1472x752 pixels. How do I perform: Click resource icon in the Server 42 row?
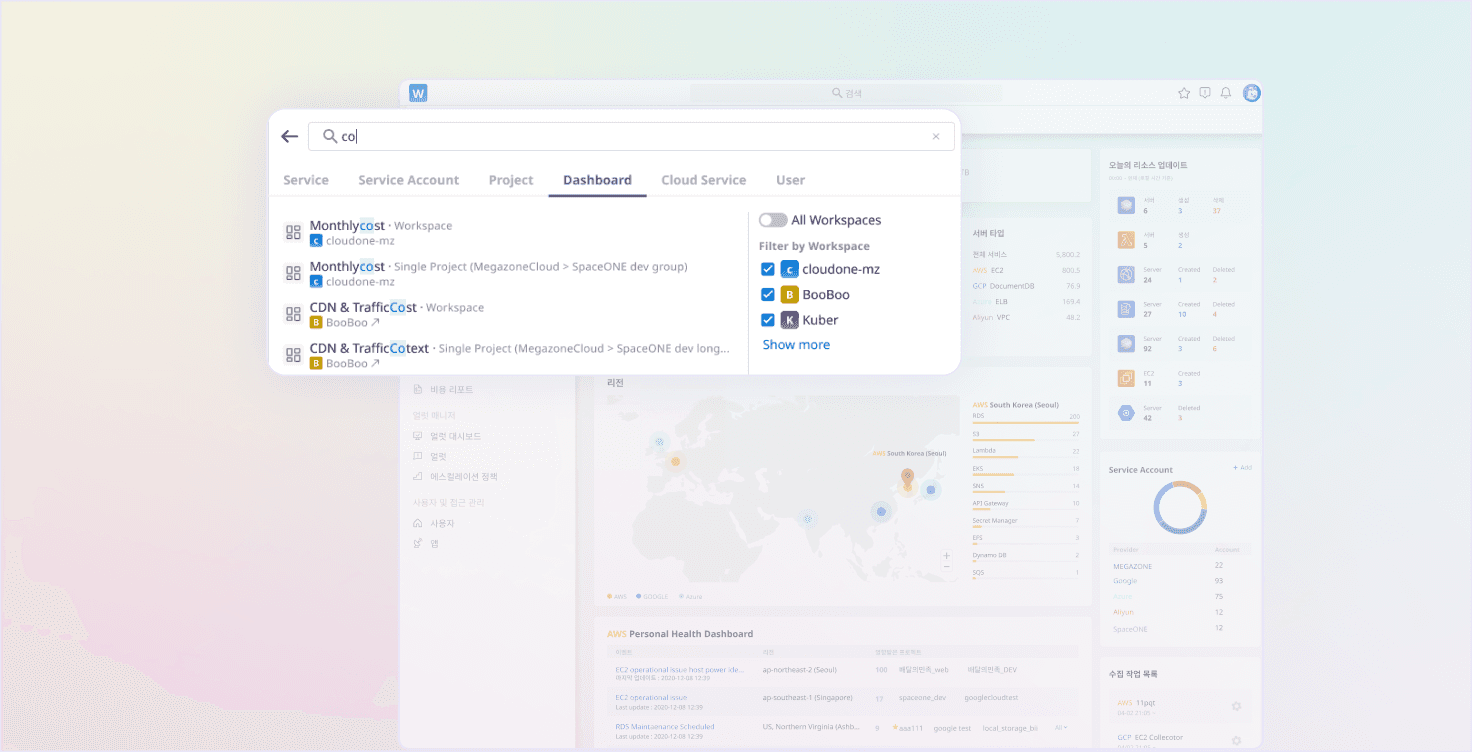click(x=1126, y=412)
